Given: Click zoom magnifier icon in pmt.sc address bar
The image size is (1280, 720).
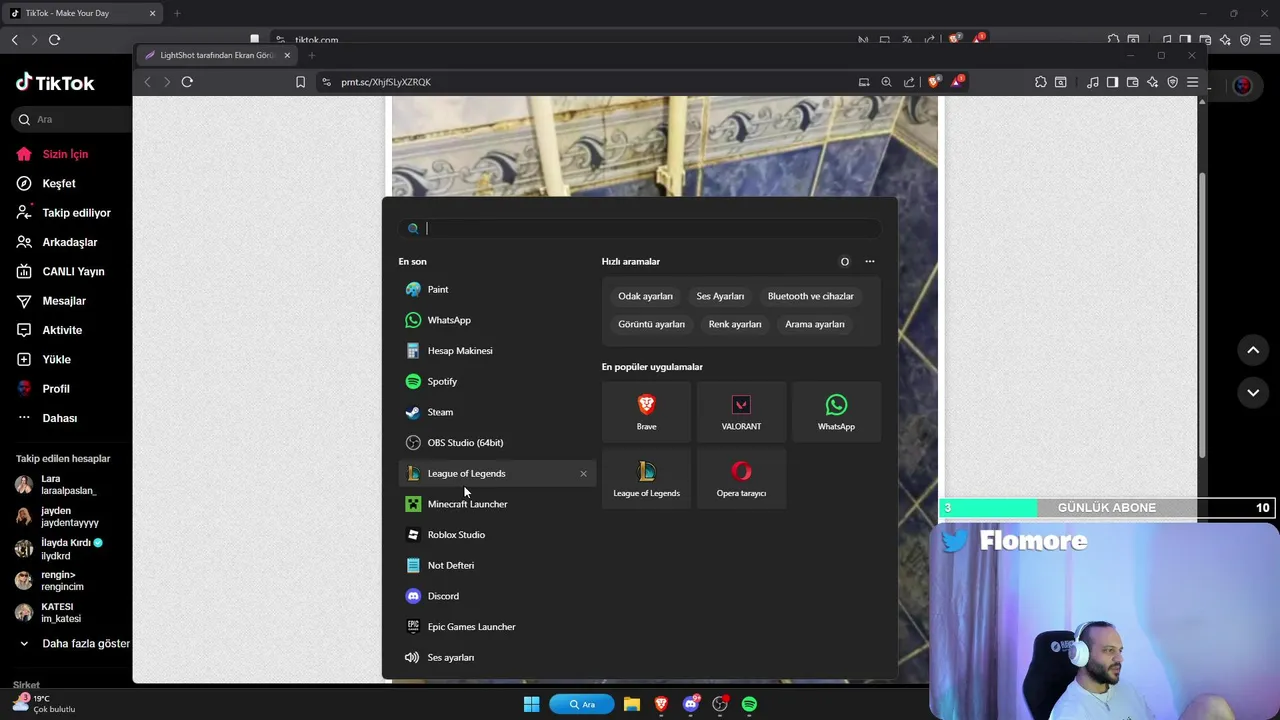Looking at the screenshot, I should tap(886, 82).
